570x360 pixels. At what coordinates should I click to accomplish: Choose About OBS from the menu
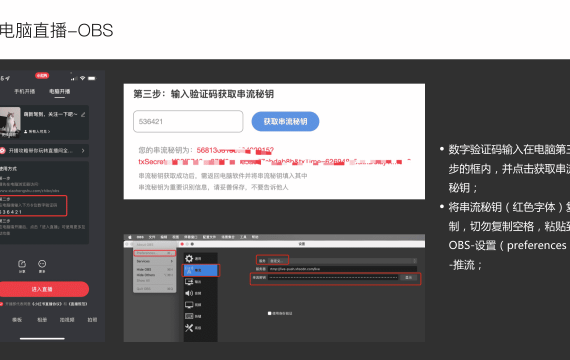pos(145,245)
